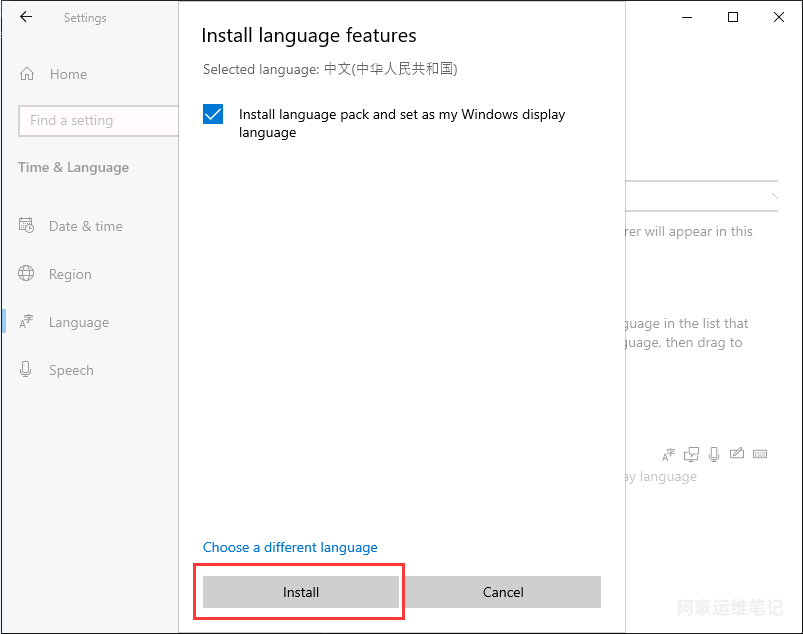803x634 pixels.
Task: Open the Home settings page
Action: (x=67, y=74)
